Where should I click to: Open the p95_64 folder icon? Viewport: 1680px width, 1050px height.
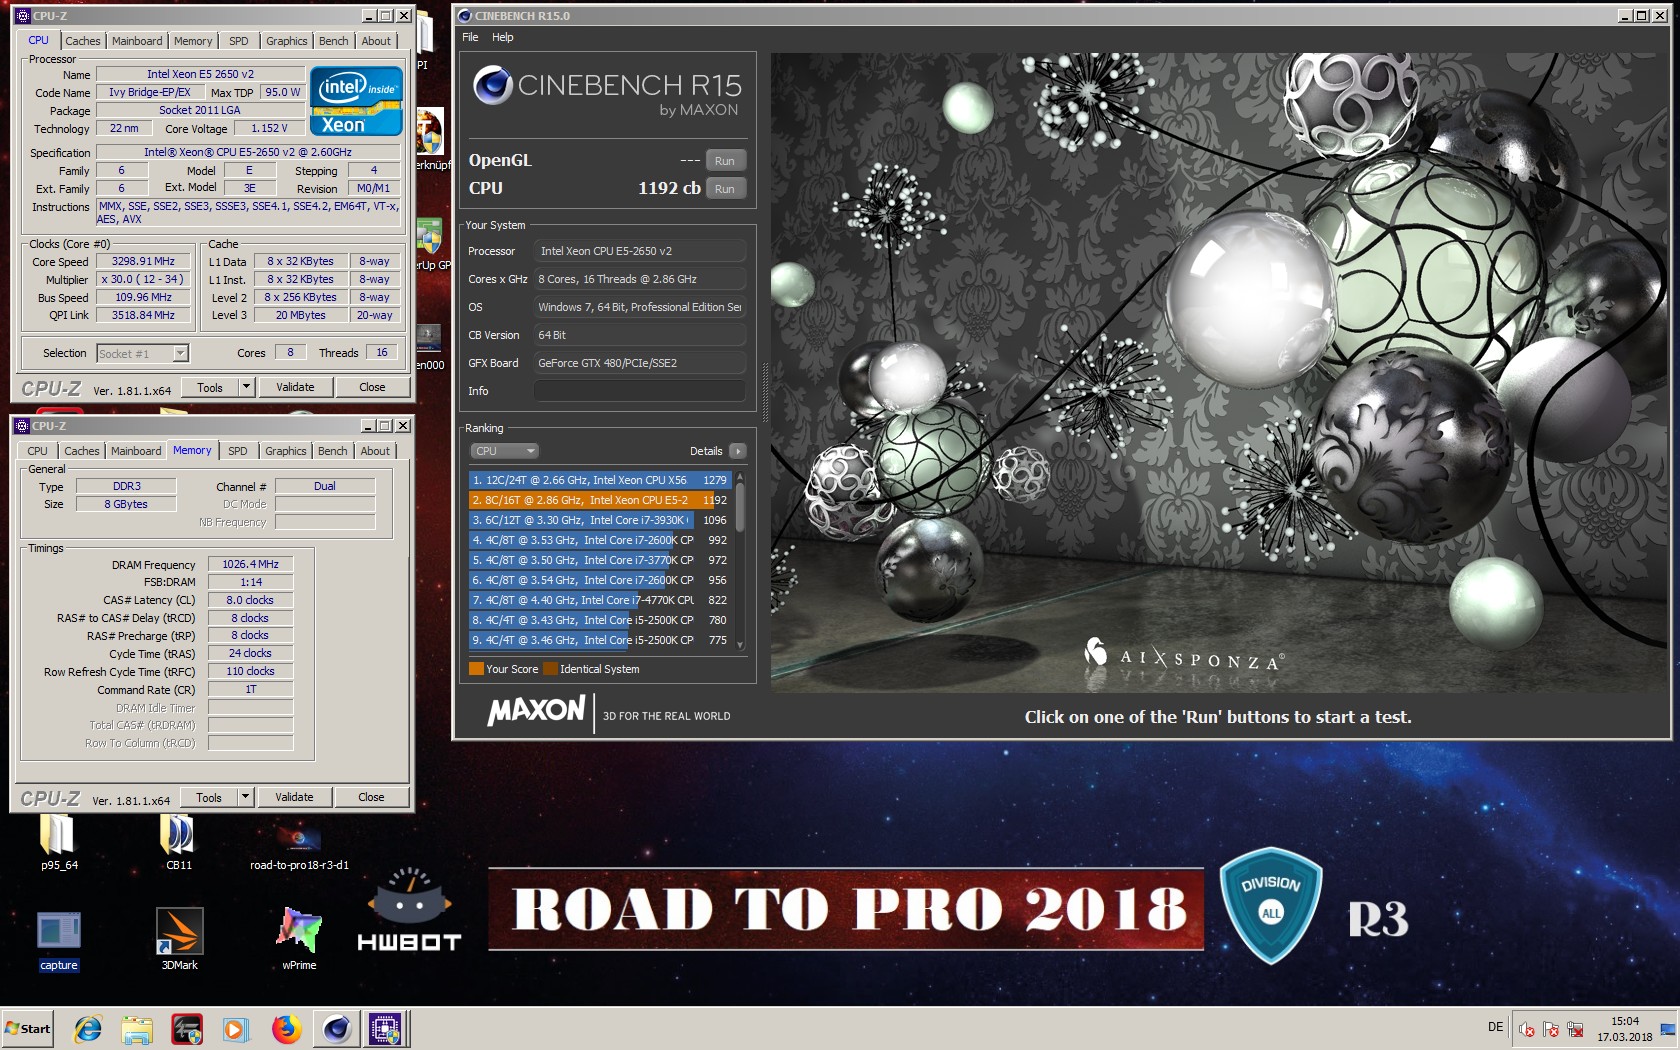tap(58, 836)
